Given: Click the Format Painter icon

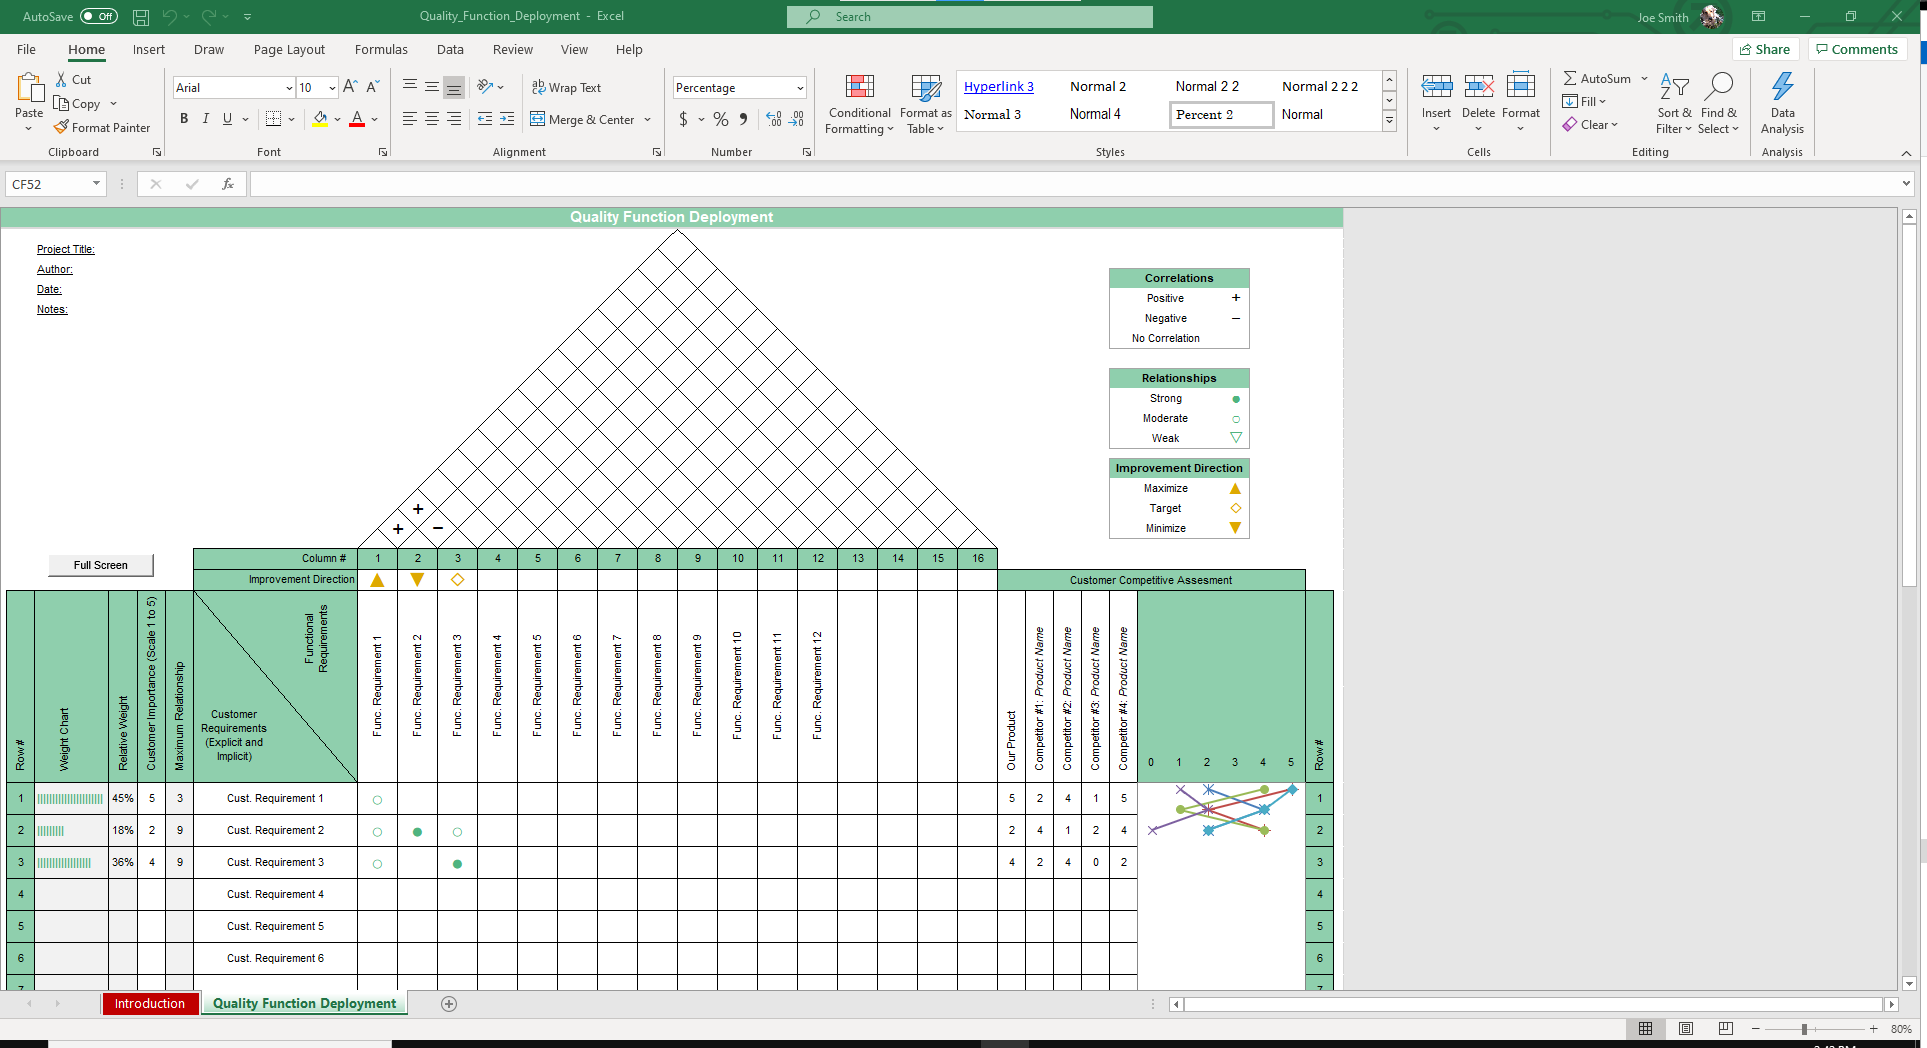Looking at the screenshot, I should click(62, 127).
